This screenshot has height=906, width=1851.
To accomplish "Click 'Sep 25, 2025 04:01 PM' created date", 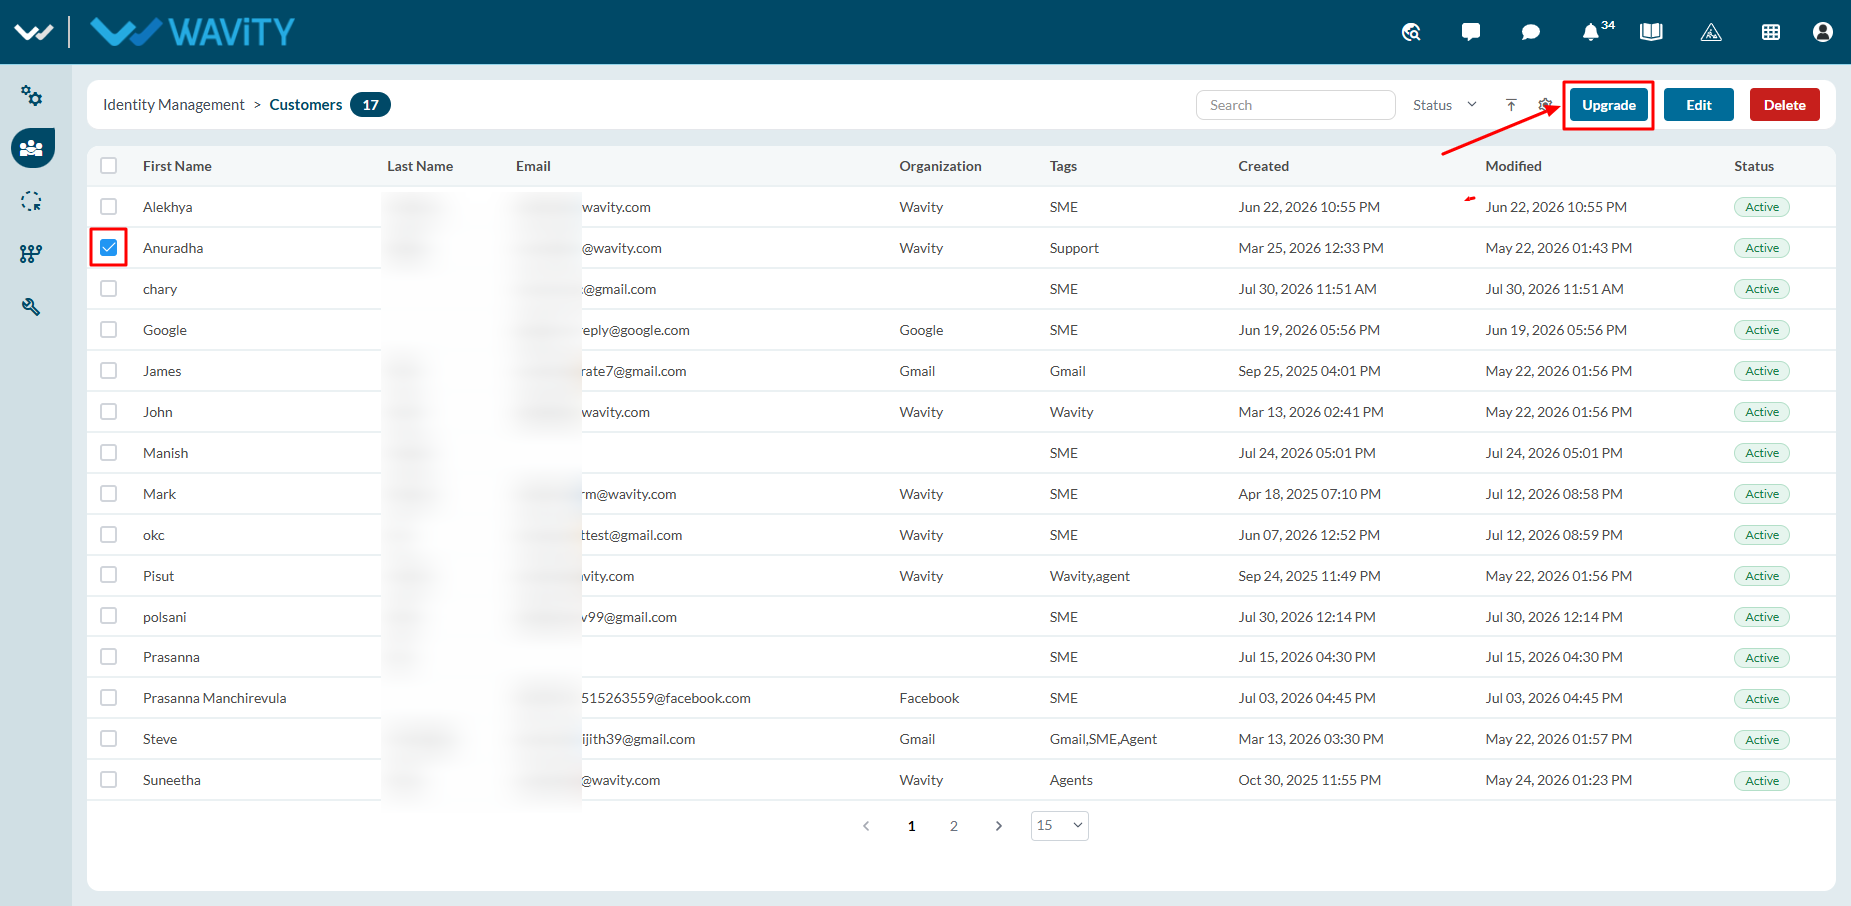I will click(1309, 371).
